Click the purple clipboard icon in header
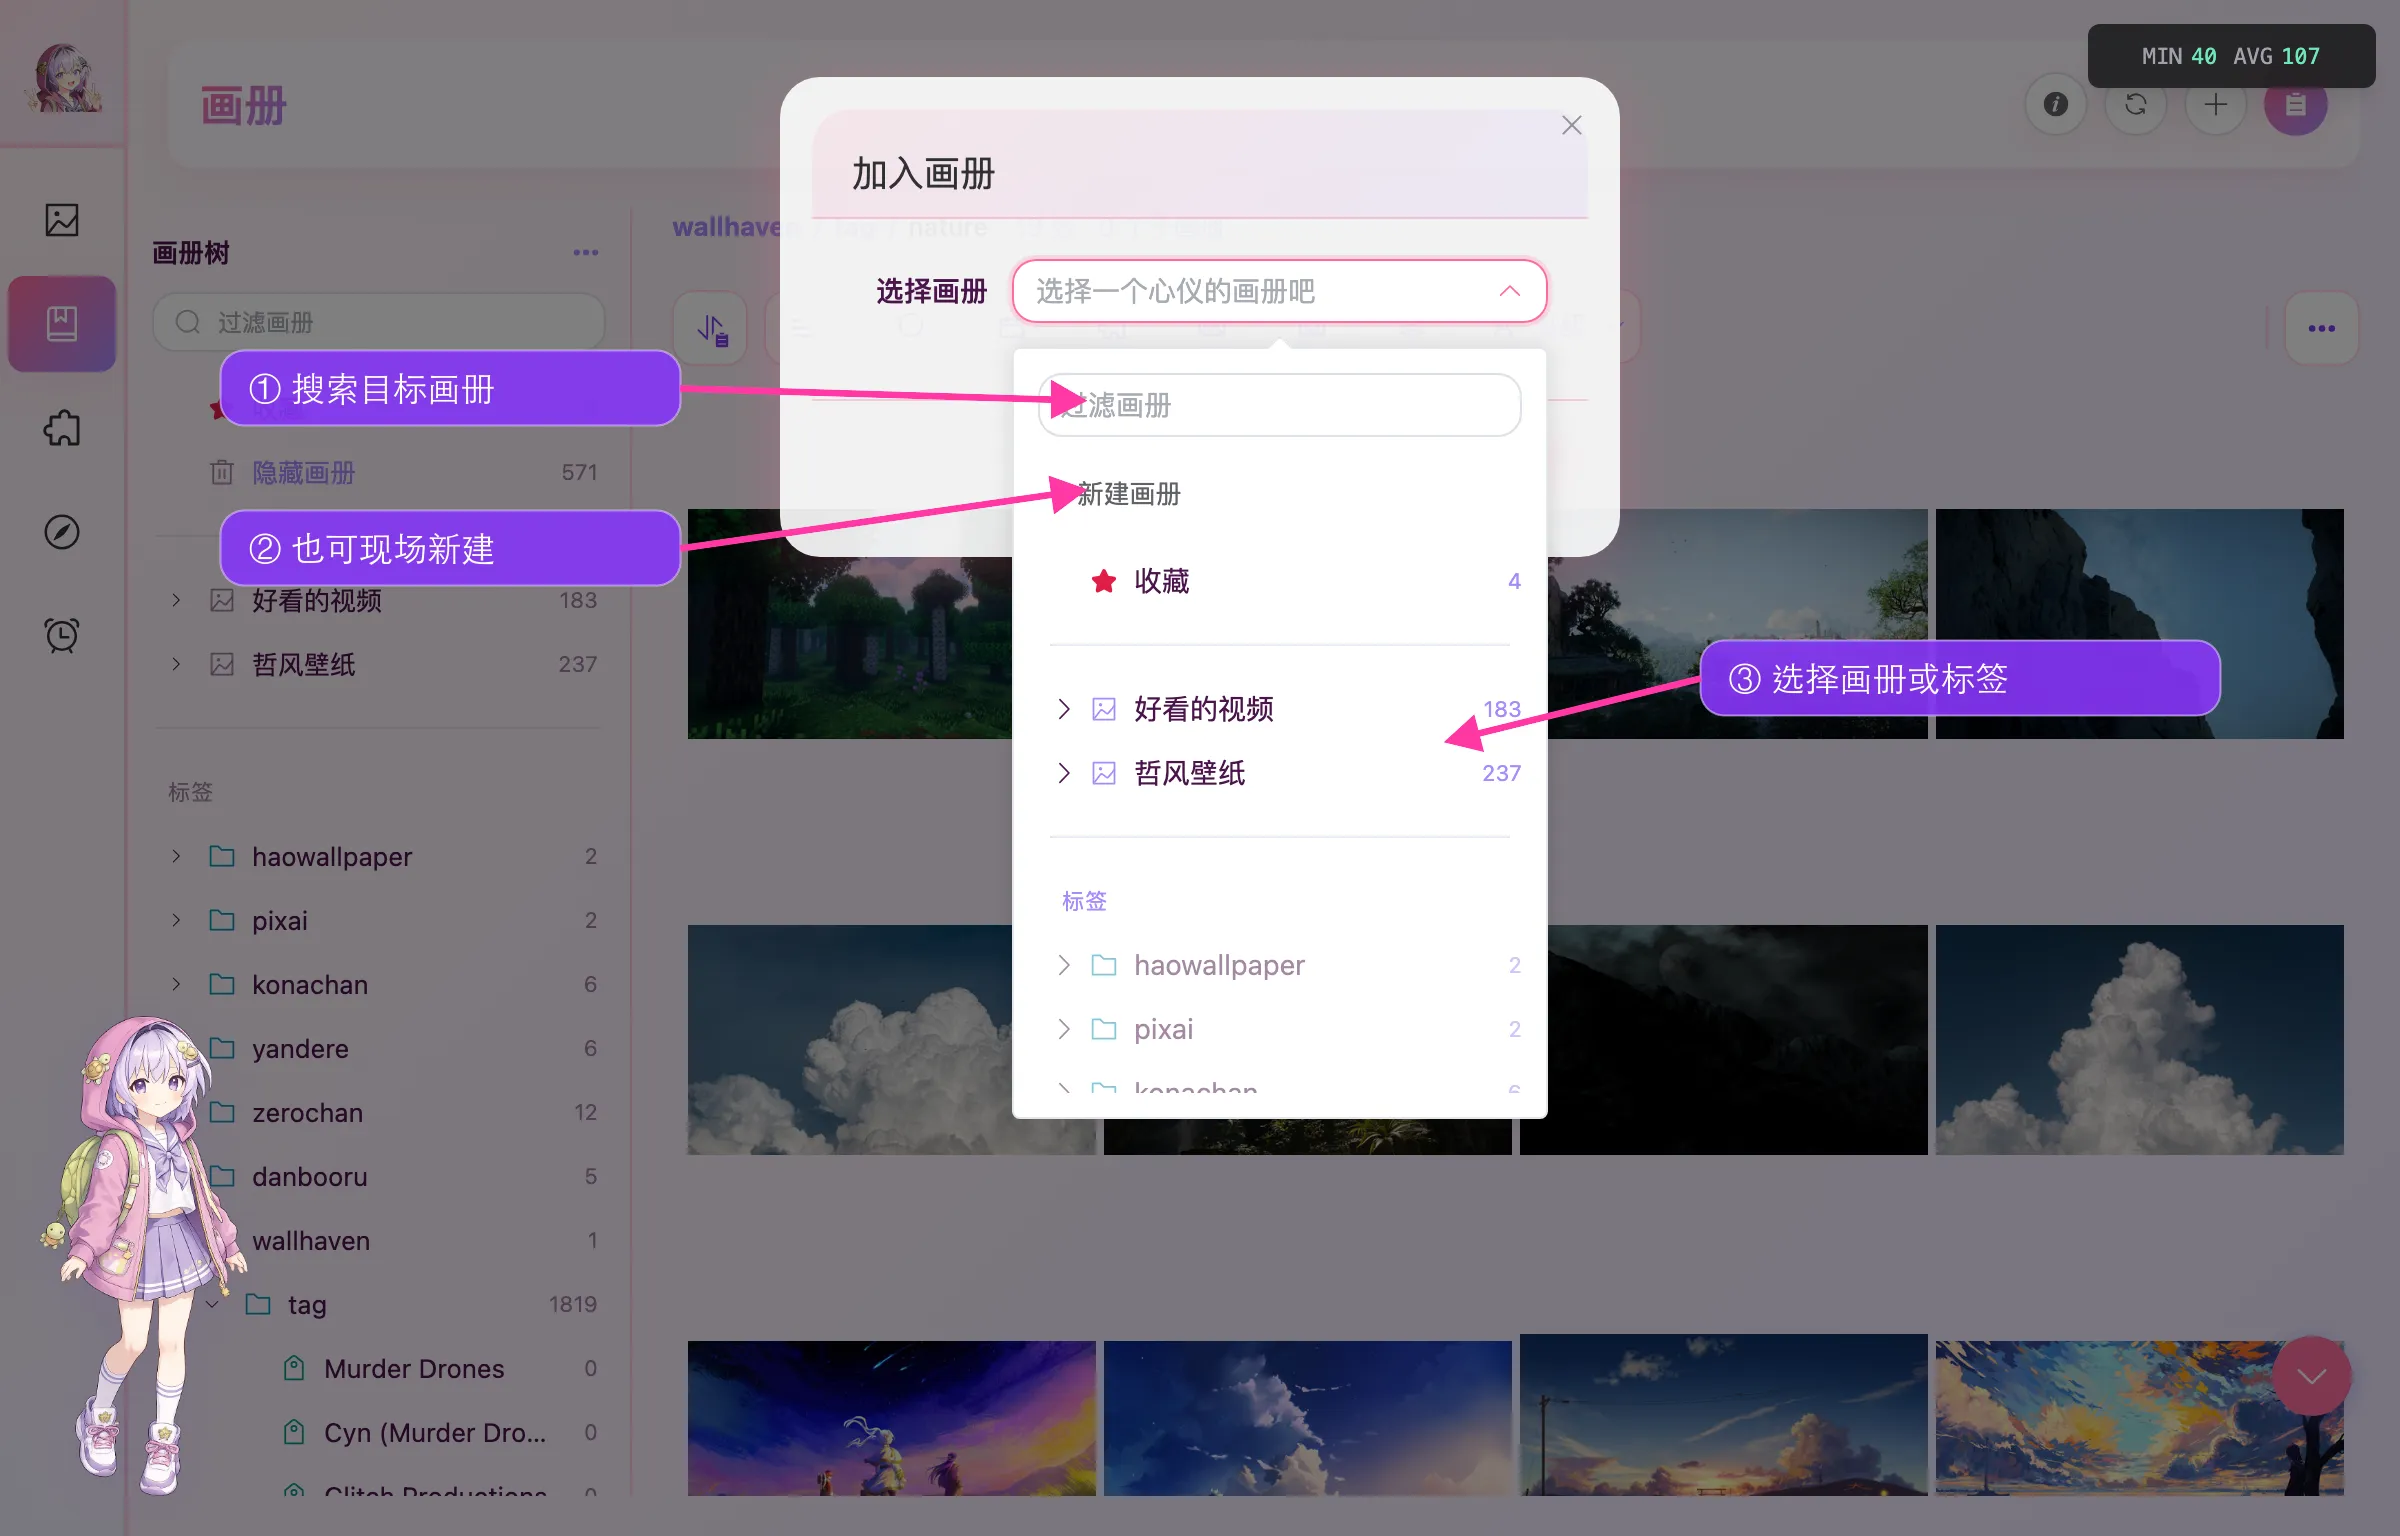 (2296, 104)
